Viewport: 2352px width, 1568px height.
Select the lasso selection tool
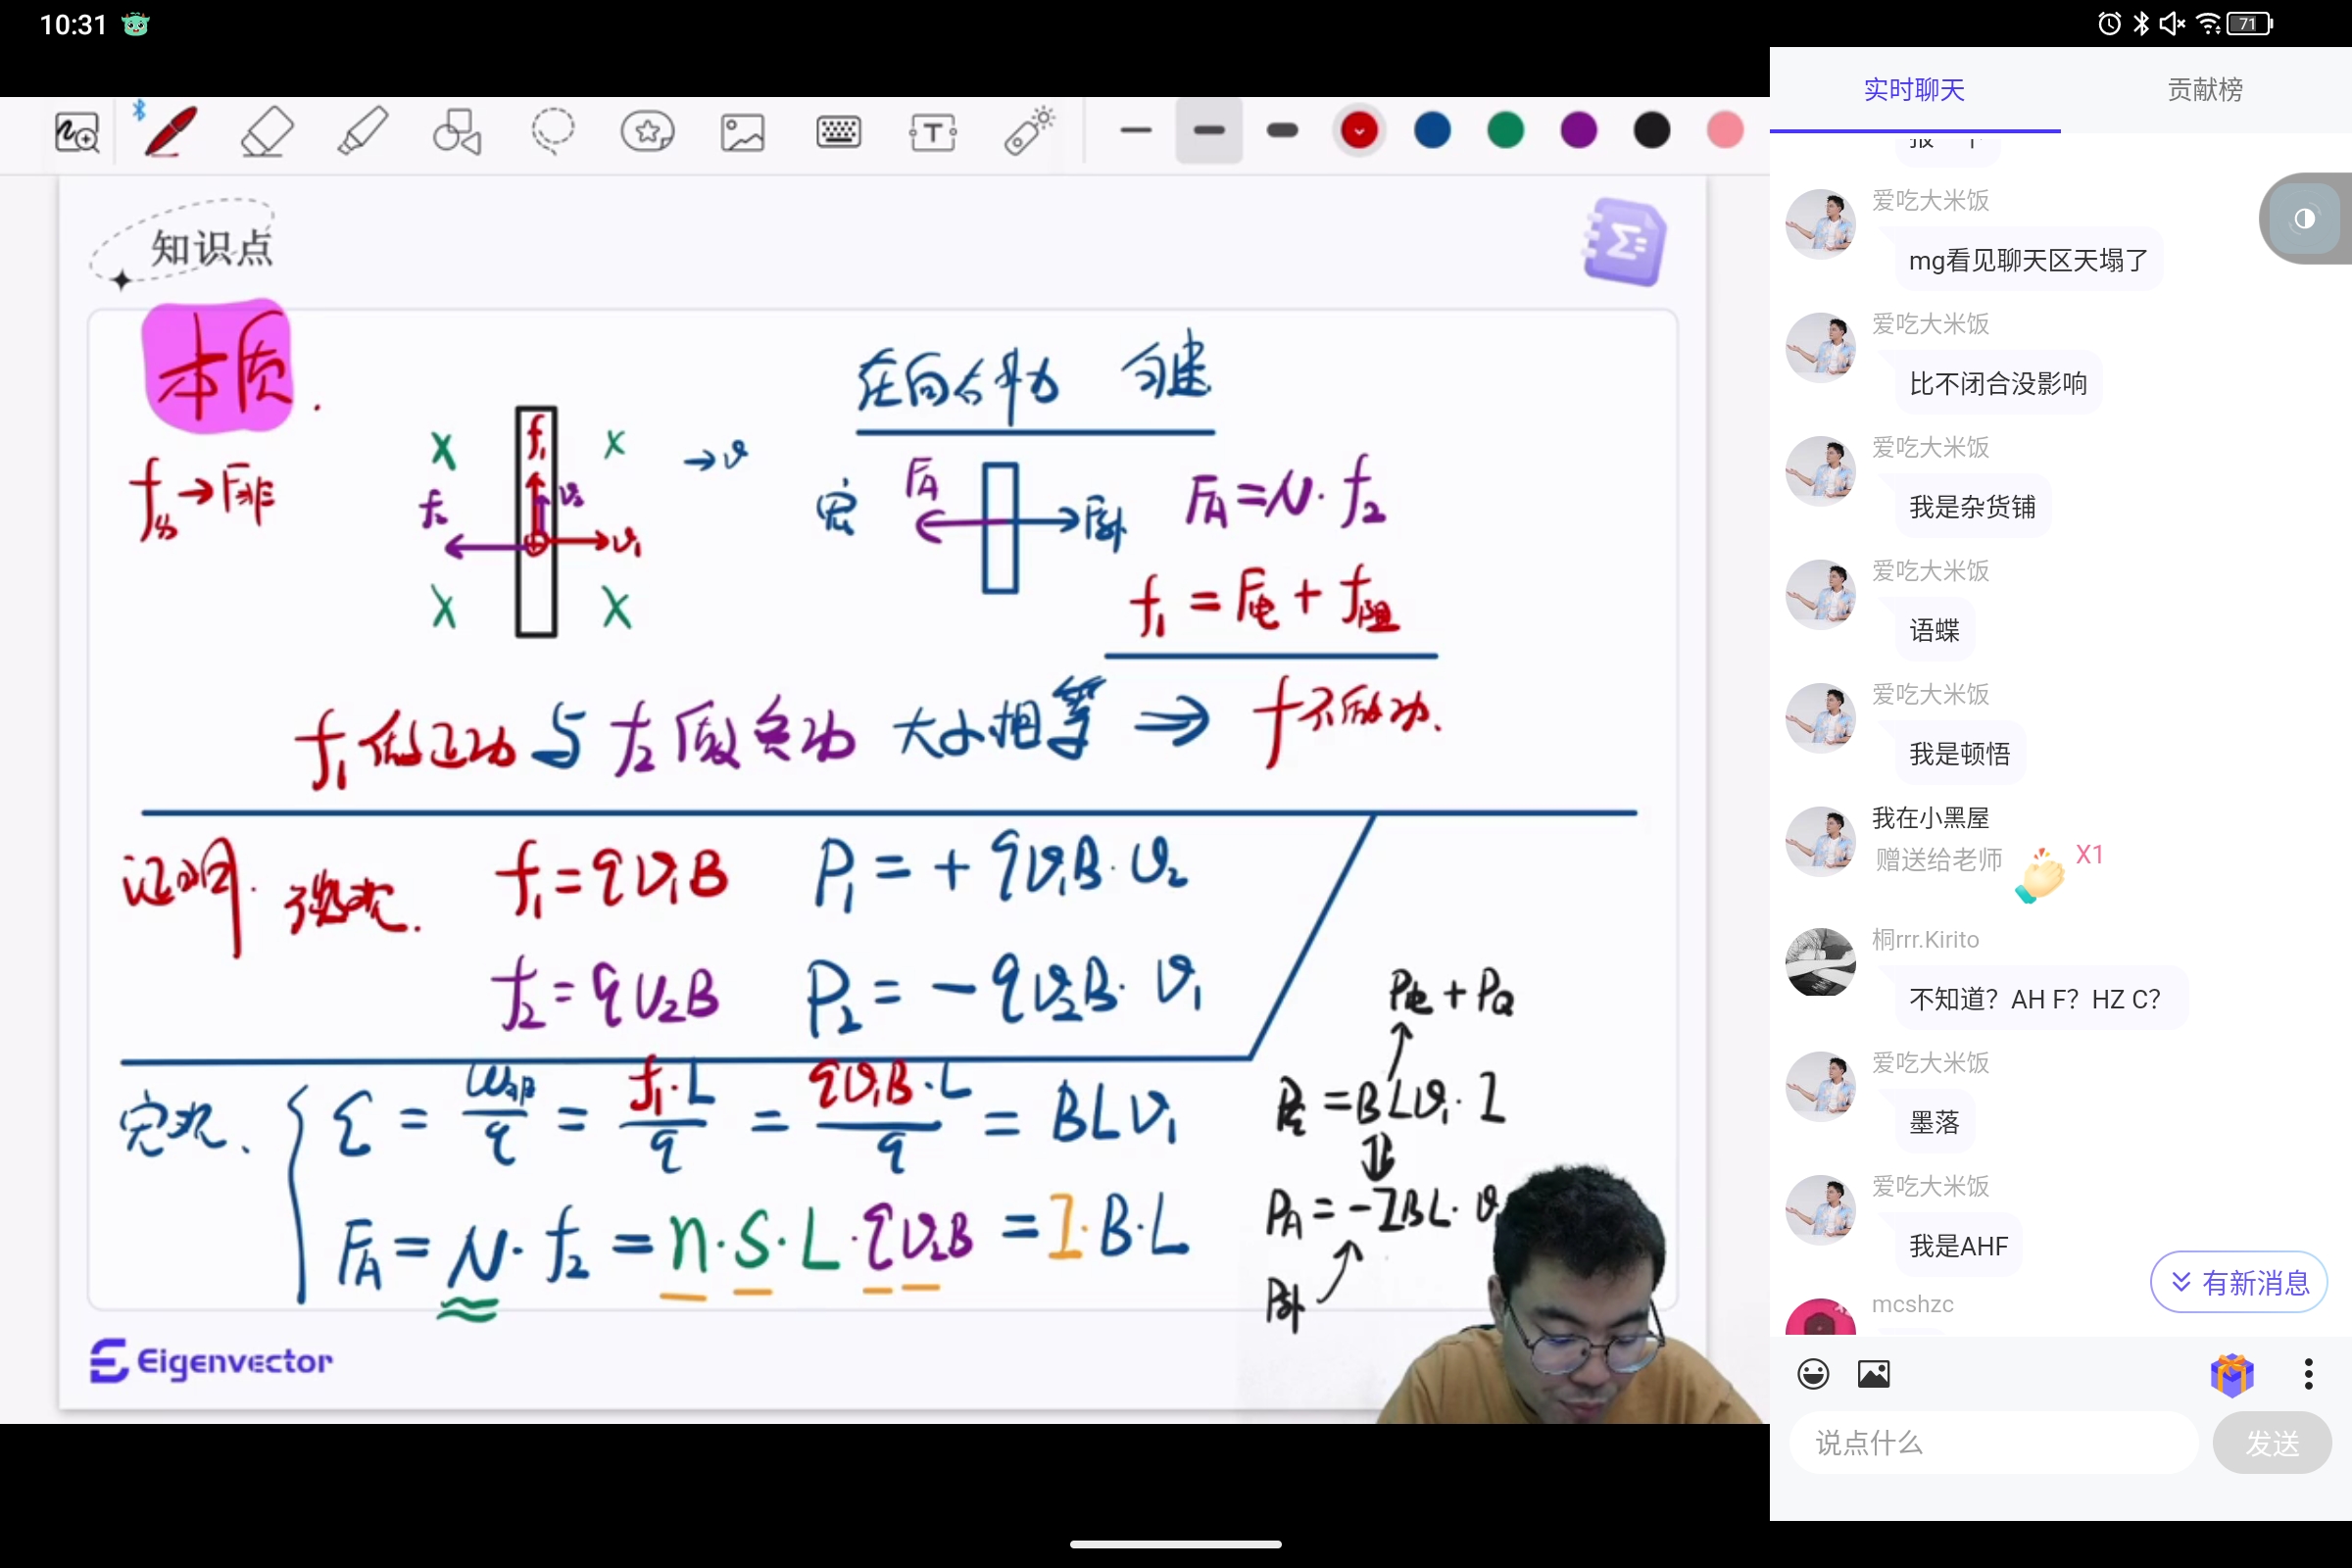[552, 131]
